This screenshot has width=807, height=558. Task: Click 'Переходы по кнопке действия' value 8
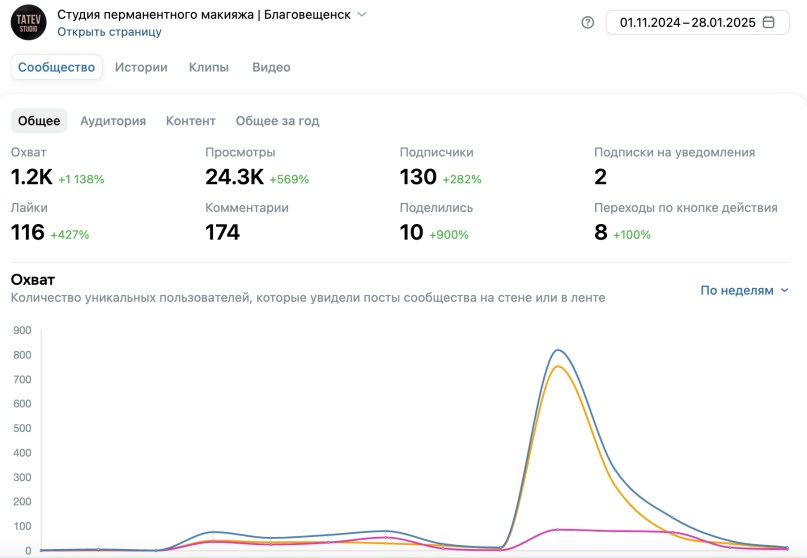pyautogui.click(x=601, y=233)
